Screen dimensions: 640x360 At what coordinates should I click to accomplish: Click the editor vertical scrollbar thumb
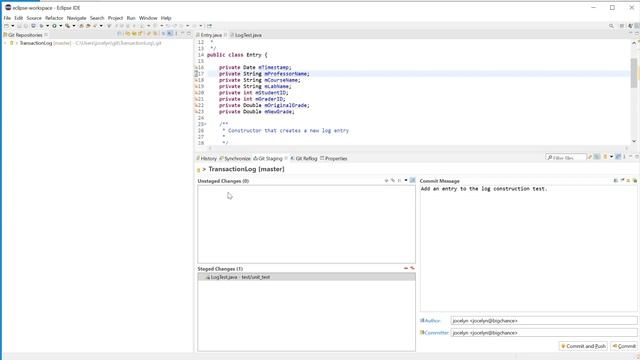pos(634,73)
